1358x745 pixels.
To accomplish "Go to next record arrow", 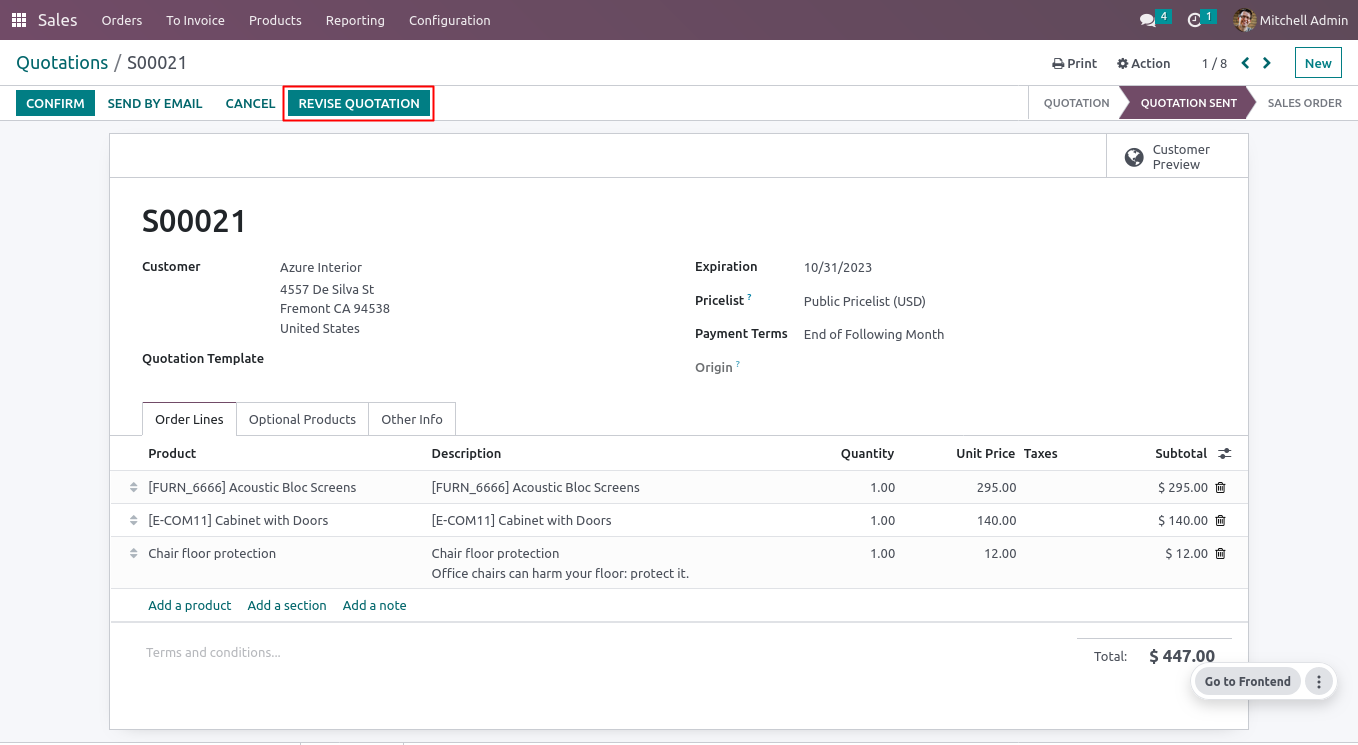I will (1267, 63).
